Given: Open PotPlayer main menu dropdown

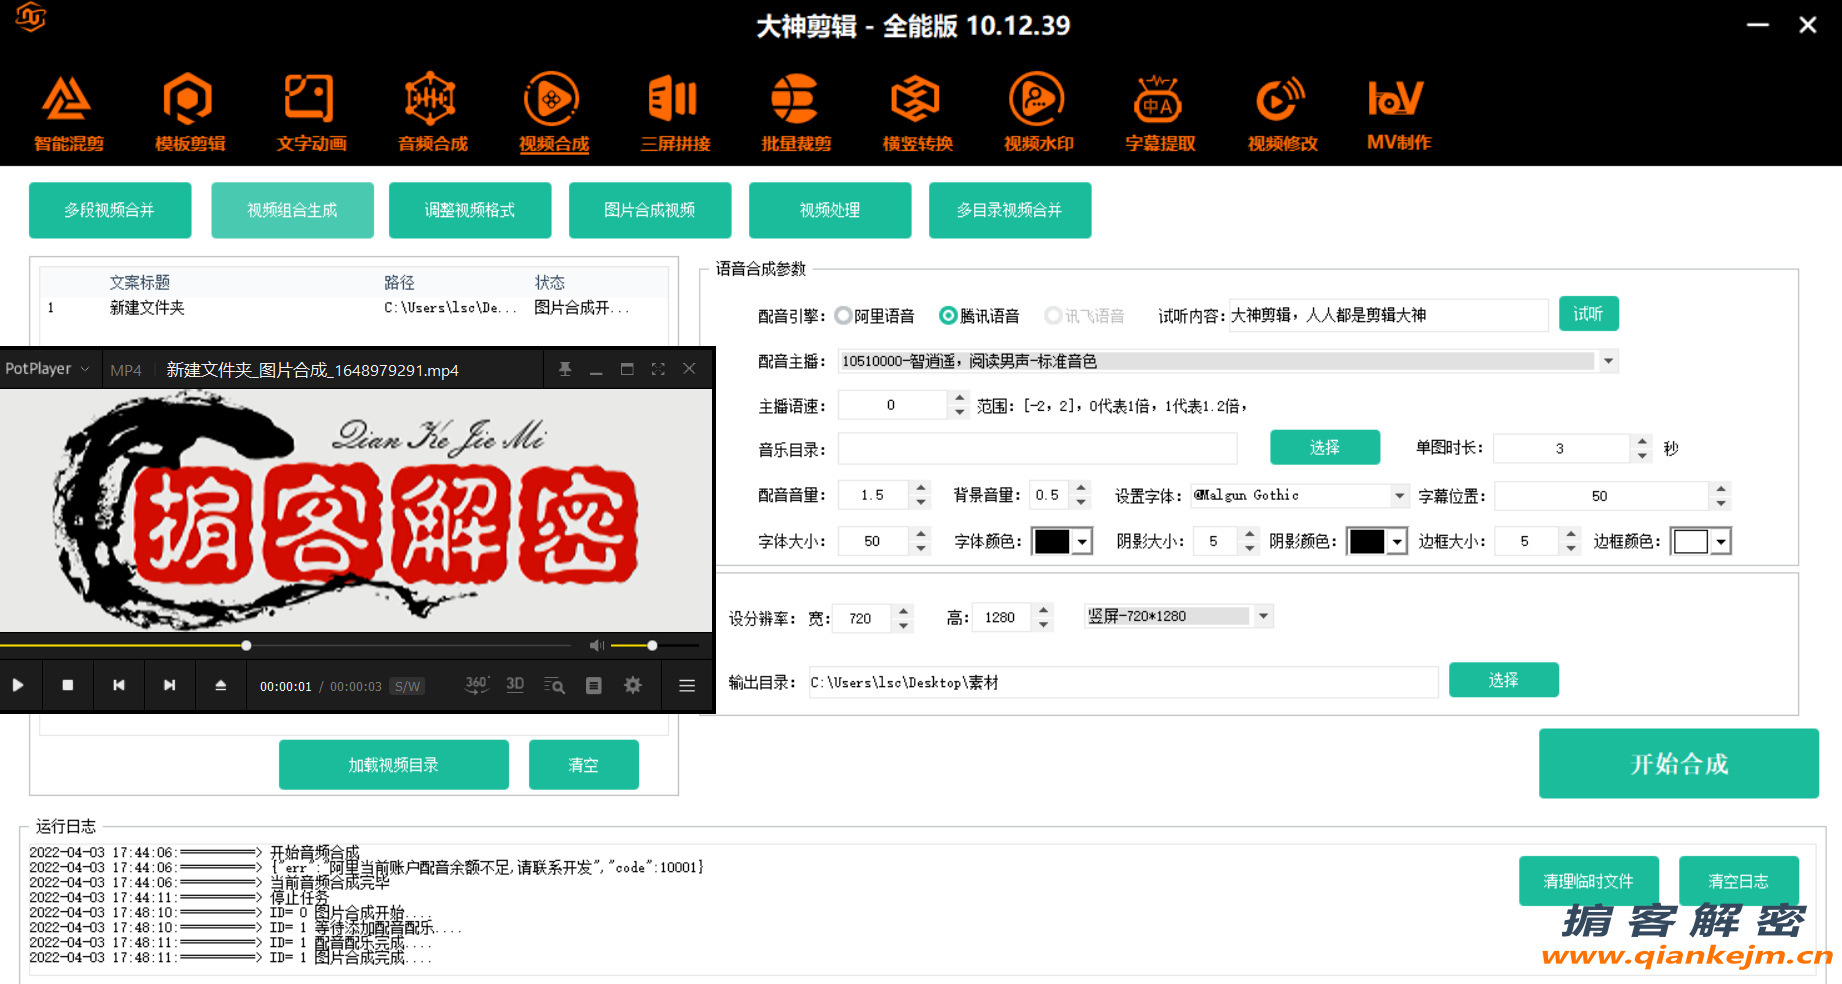Looking at the screenshot, I should click(x=46, y=369).
